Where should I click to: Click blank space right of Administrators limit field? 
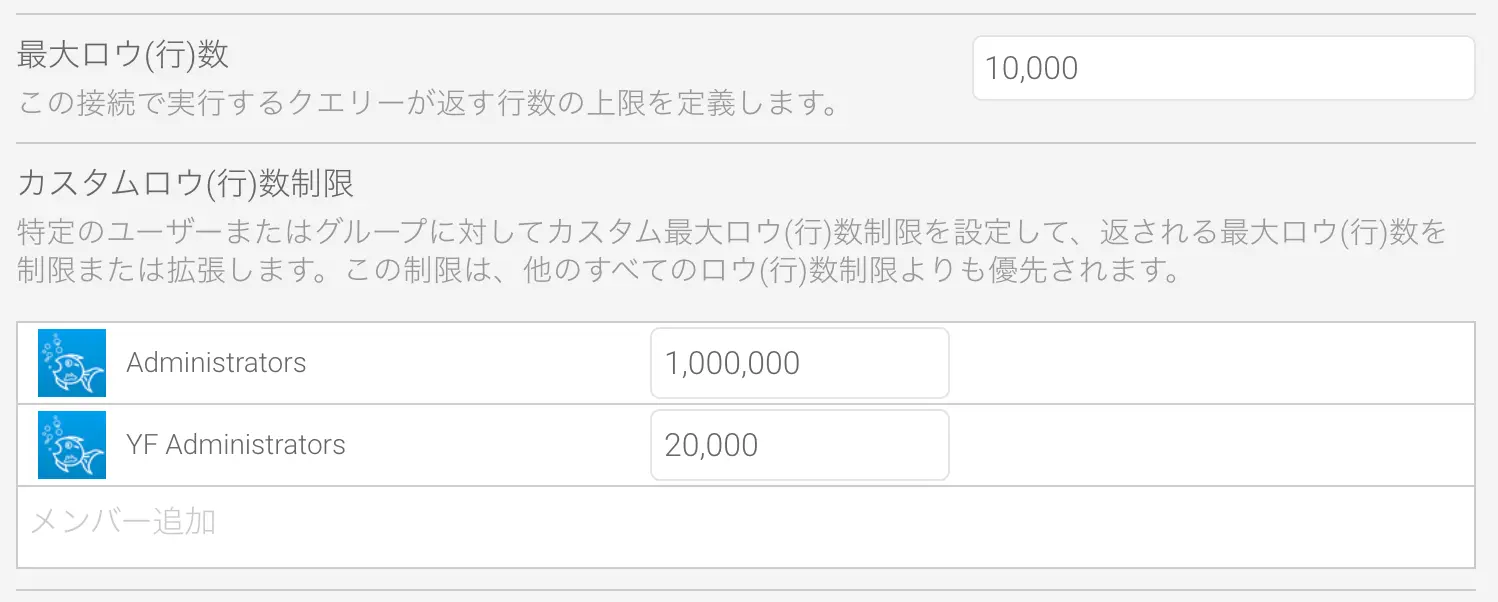point(1210,363)
